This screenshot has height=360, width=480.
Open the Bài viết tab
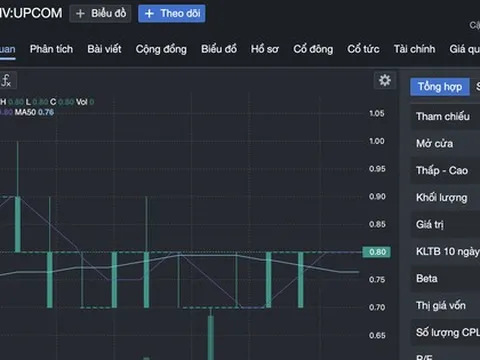pyautogui.click(x=104, y=49)
